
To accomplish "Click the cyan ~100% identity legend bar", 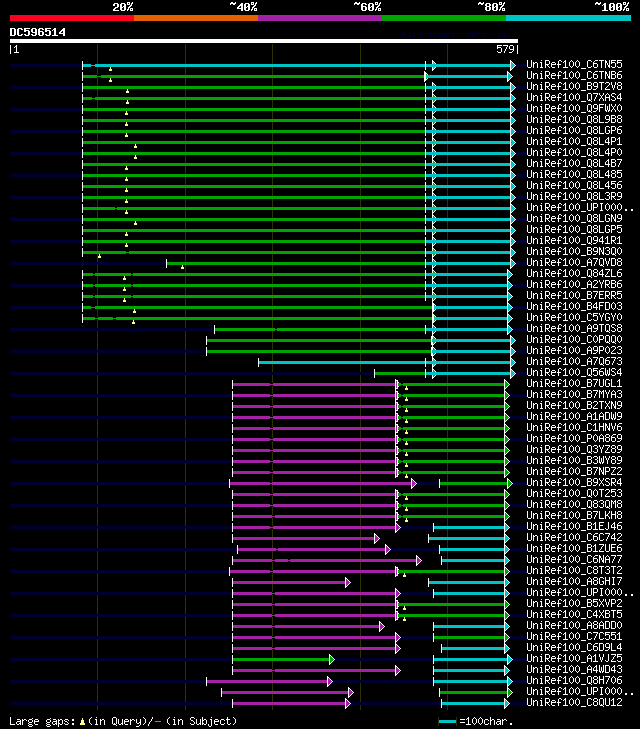I will click(x=568, y=18).
